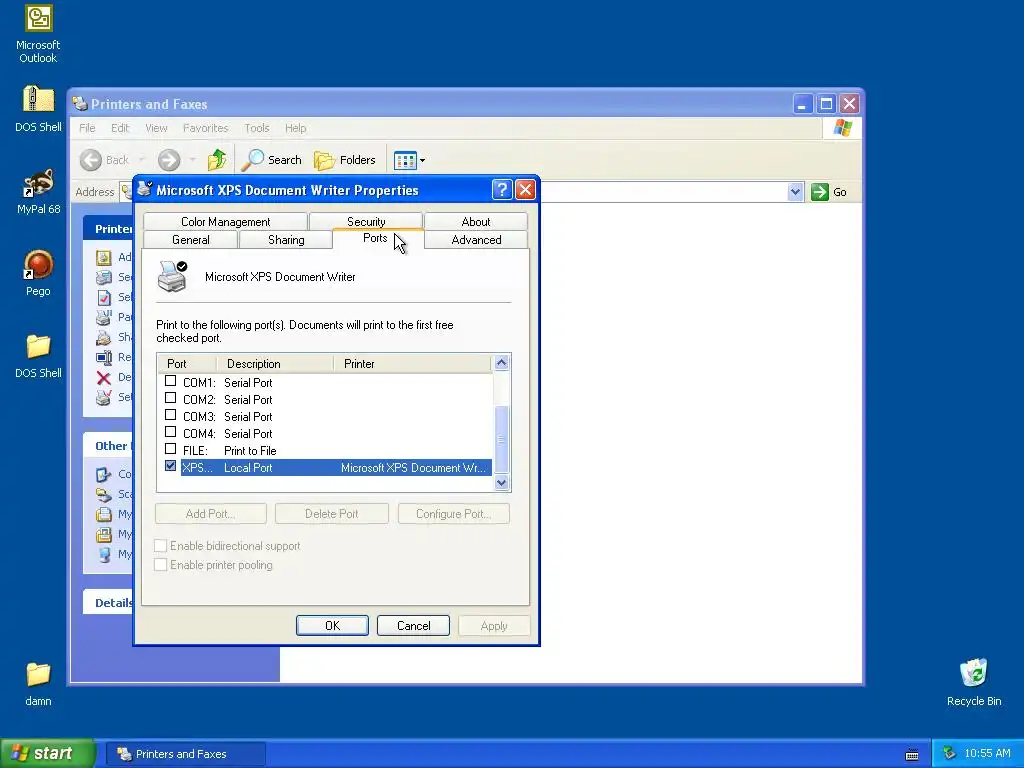Click the port list scroll down arrow

(502, 483)
